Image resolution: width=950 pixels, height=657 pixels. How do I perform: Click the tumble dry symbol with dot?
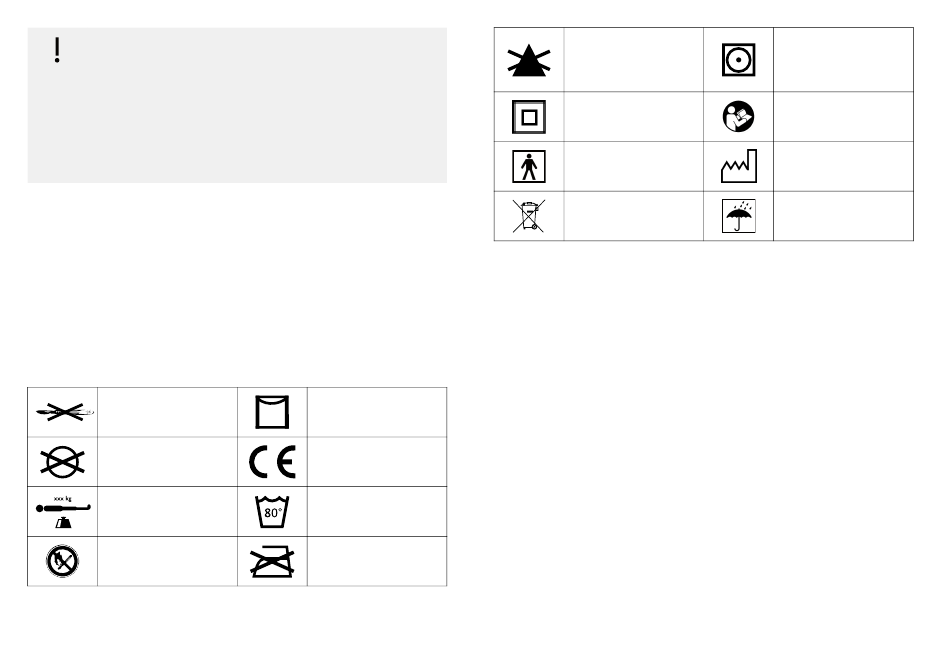[739, 59]
